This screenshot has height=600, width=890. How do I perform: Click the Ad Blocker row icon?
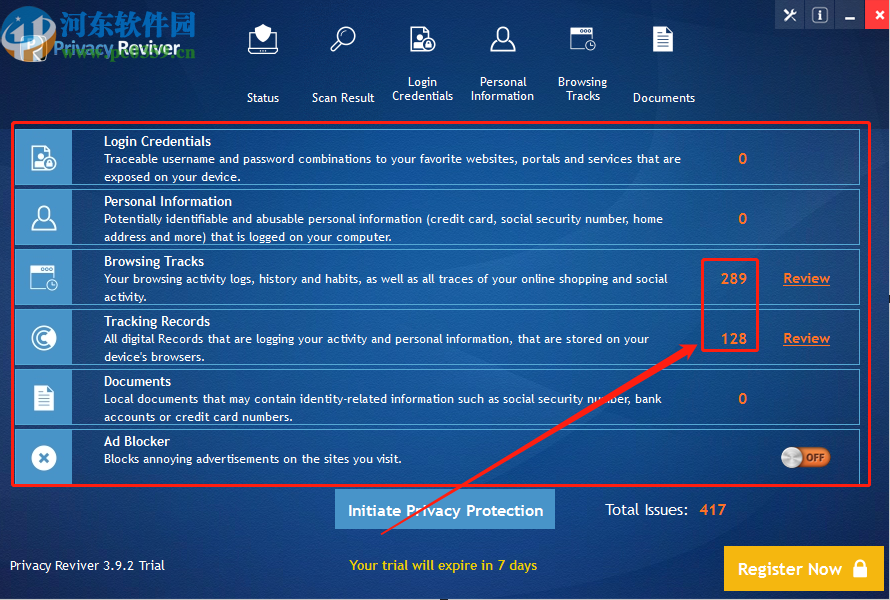click(44, 458)
